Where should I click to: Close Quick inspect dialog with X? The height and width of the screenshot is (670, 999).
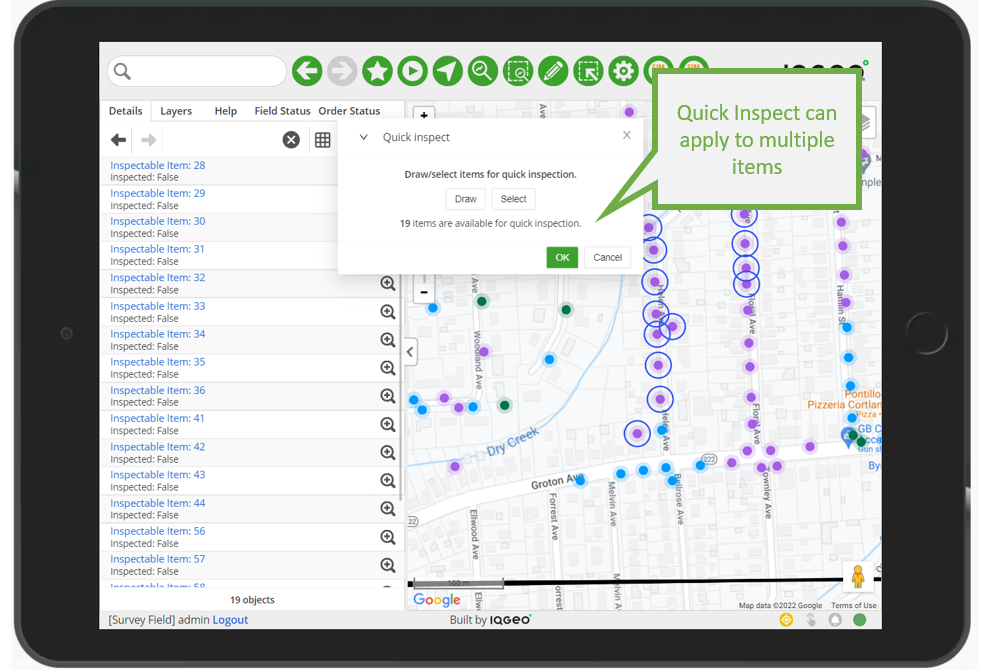tap(627, 135)
